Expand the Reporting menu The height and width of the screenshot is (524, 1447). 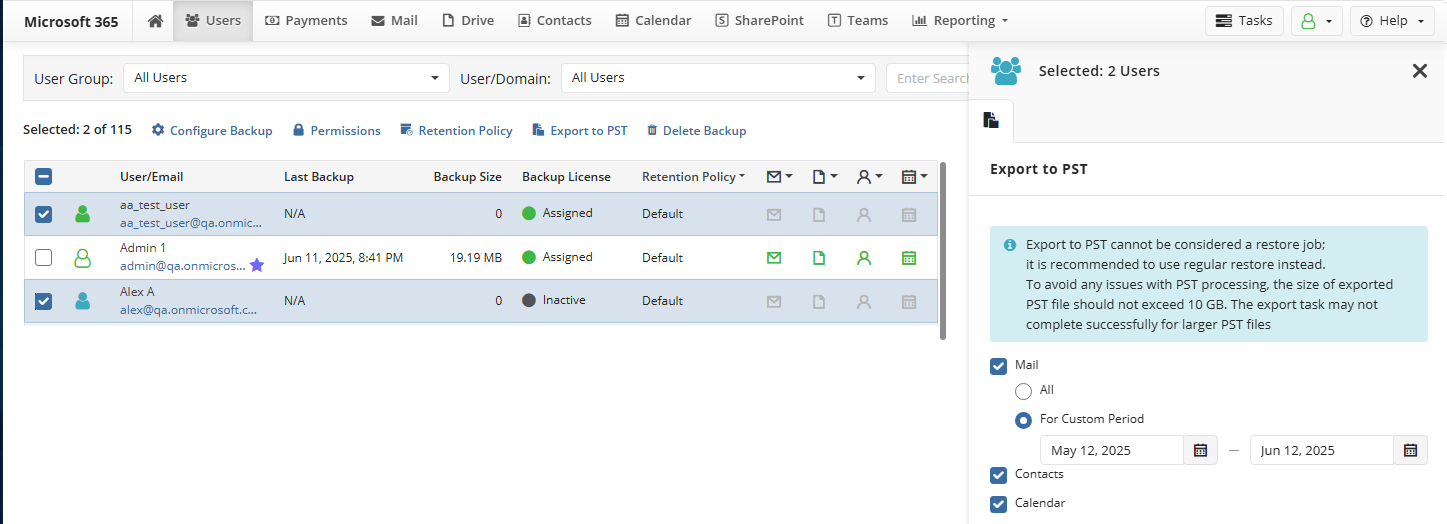point(959,20)
